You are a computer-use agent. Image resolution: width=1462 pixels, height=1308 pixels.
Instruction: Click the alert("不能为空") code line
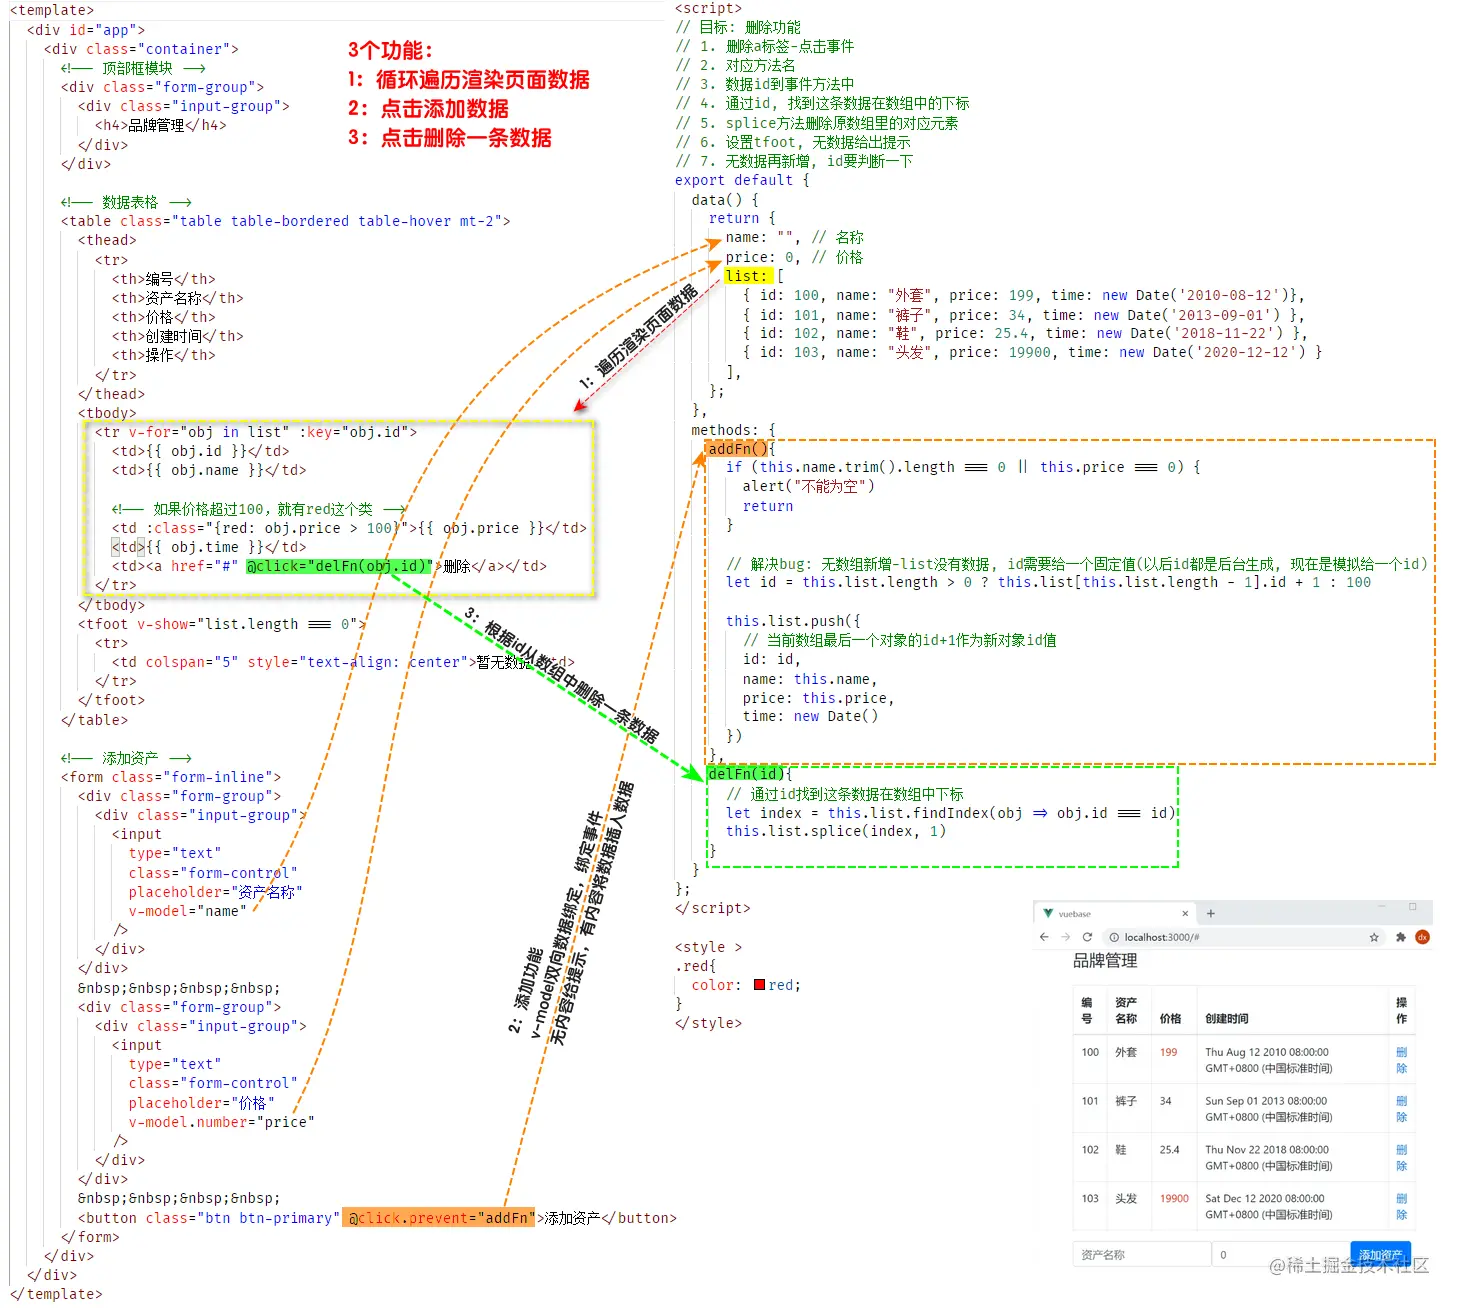[808, 486]
